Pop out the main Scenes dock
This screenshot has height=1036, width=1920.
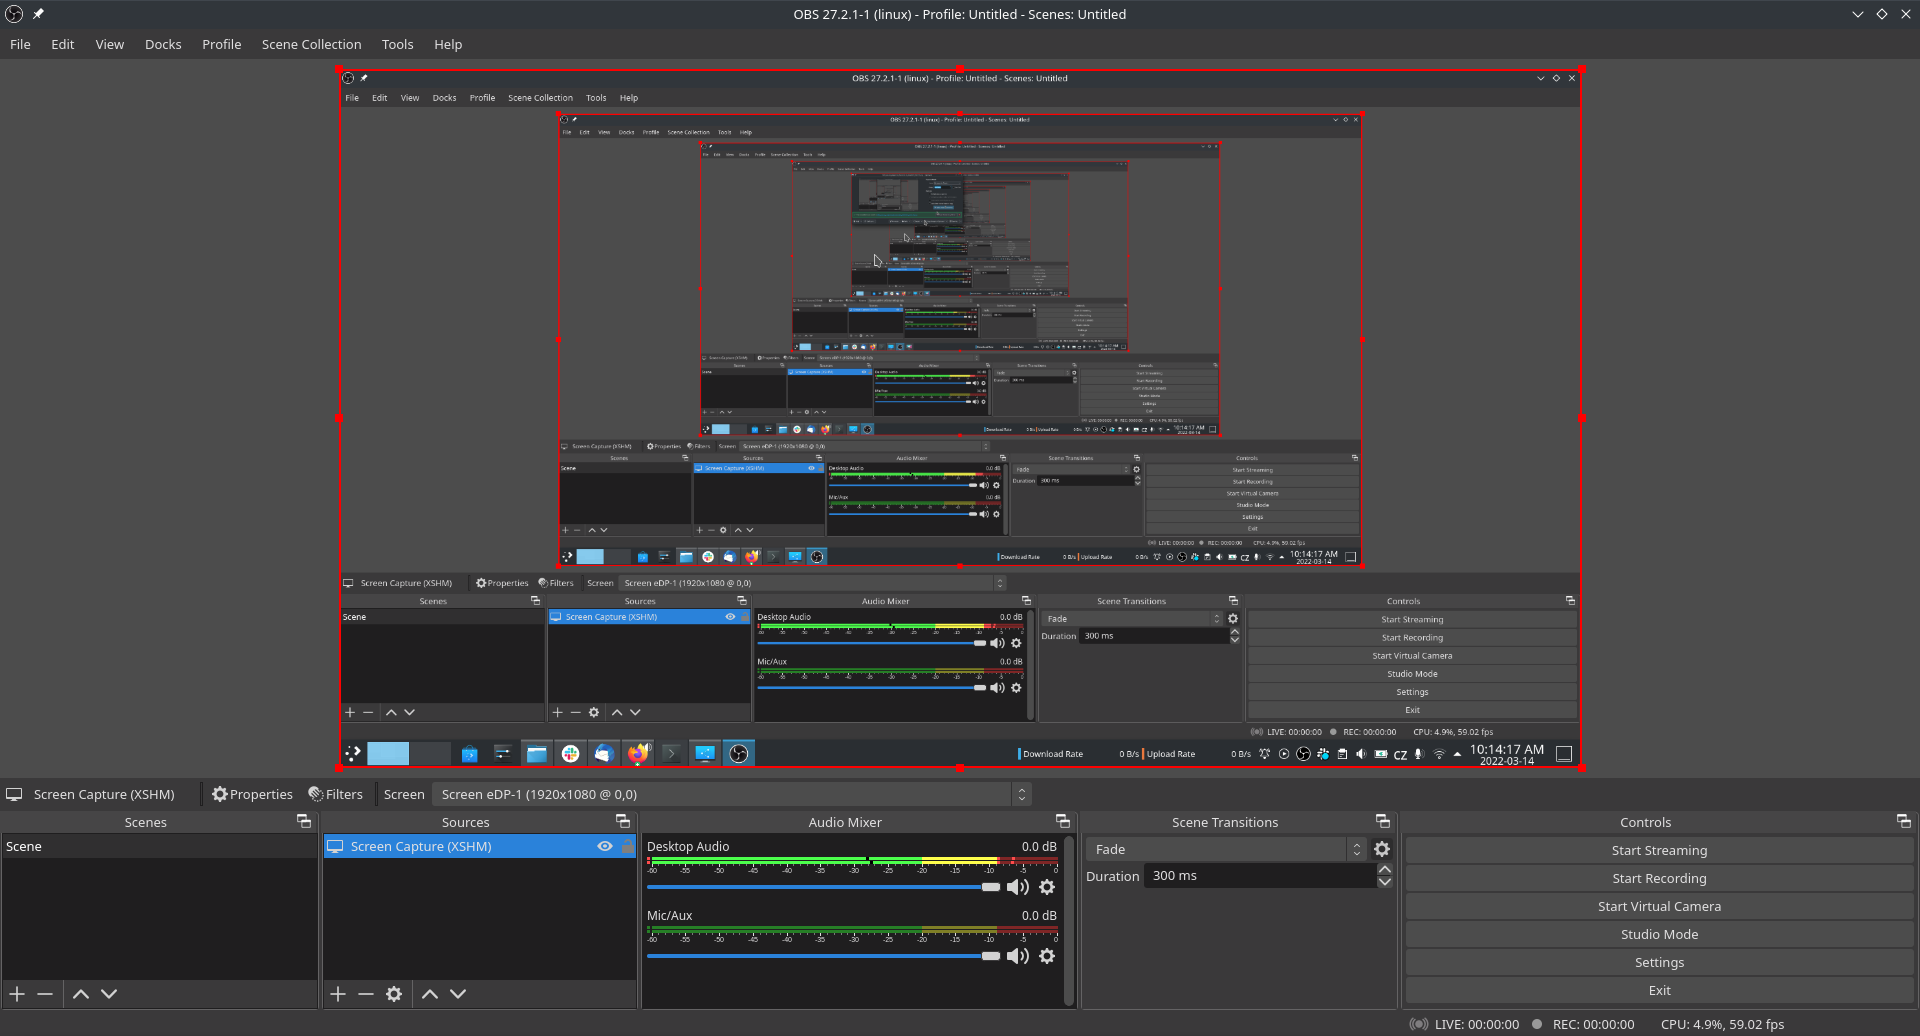tap(304, 821)
